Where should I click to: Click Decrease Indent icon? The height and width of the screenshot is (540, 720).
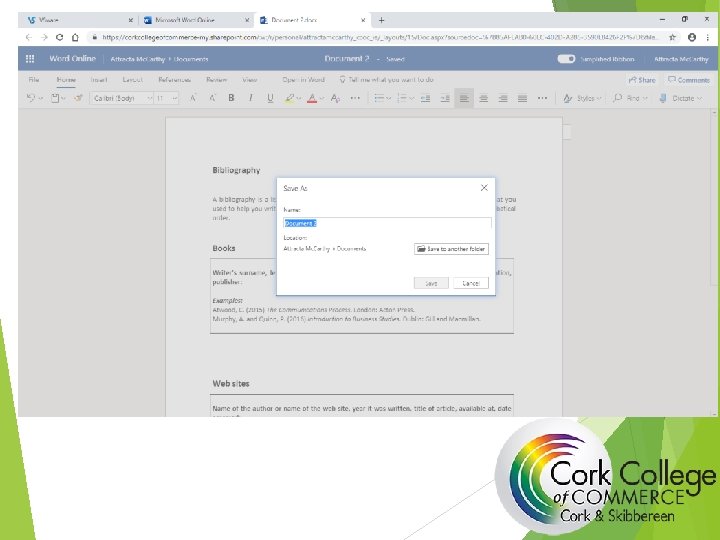[426, 98]
